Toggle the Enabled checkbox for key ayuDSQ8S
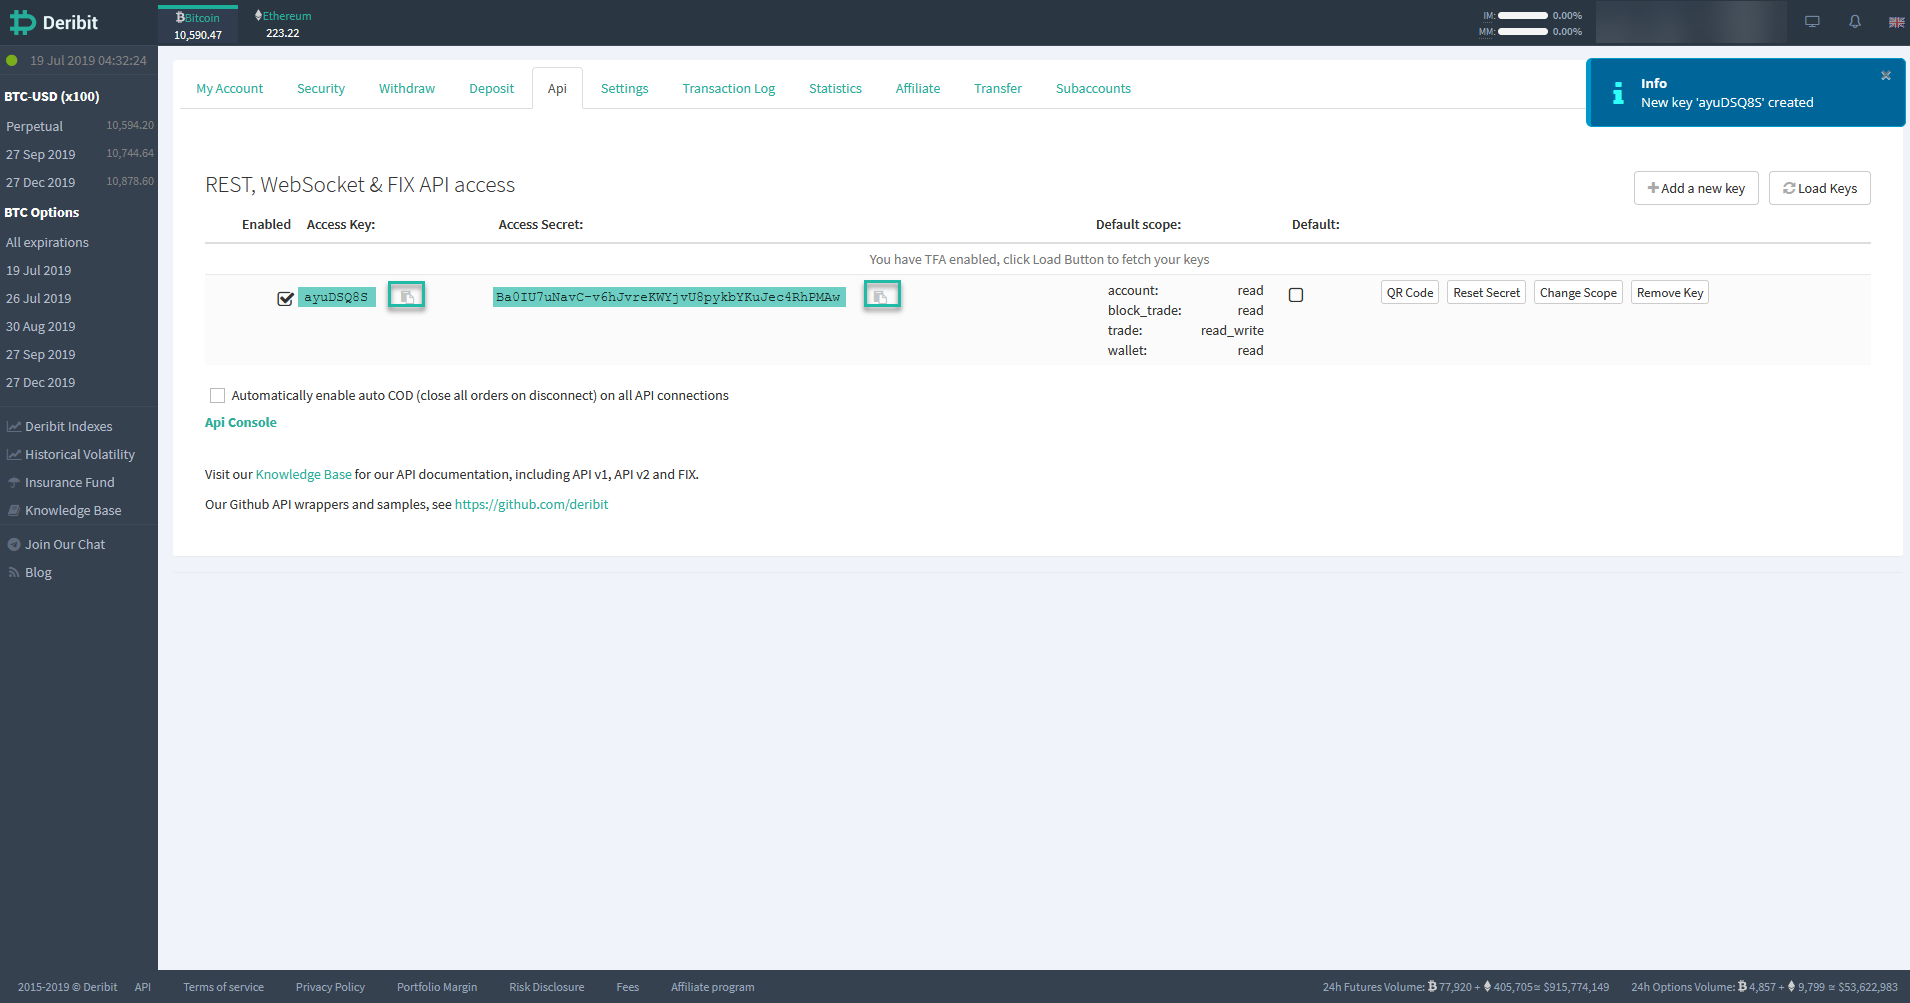Viewport: 1910px width, 1003px height. click(285, 298)
